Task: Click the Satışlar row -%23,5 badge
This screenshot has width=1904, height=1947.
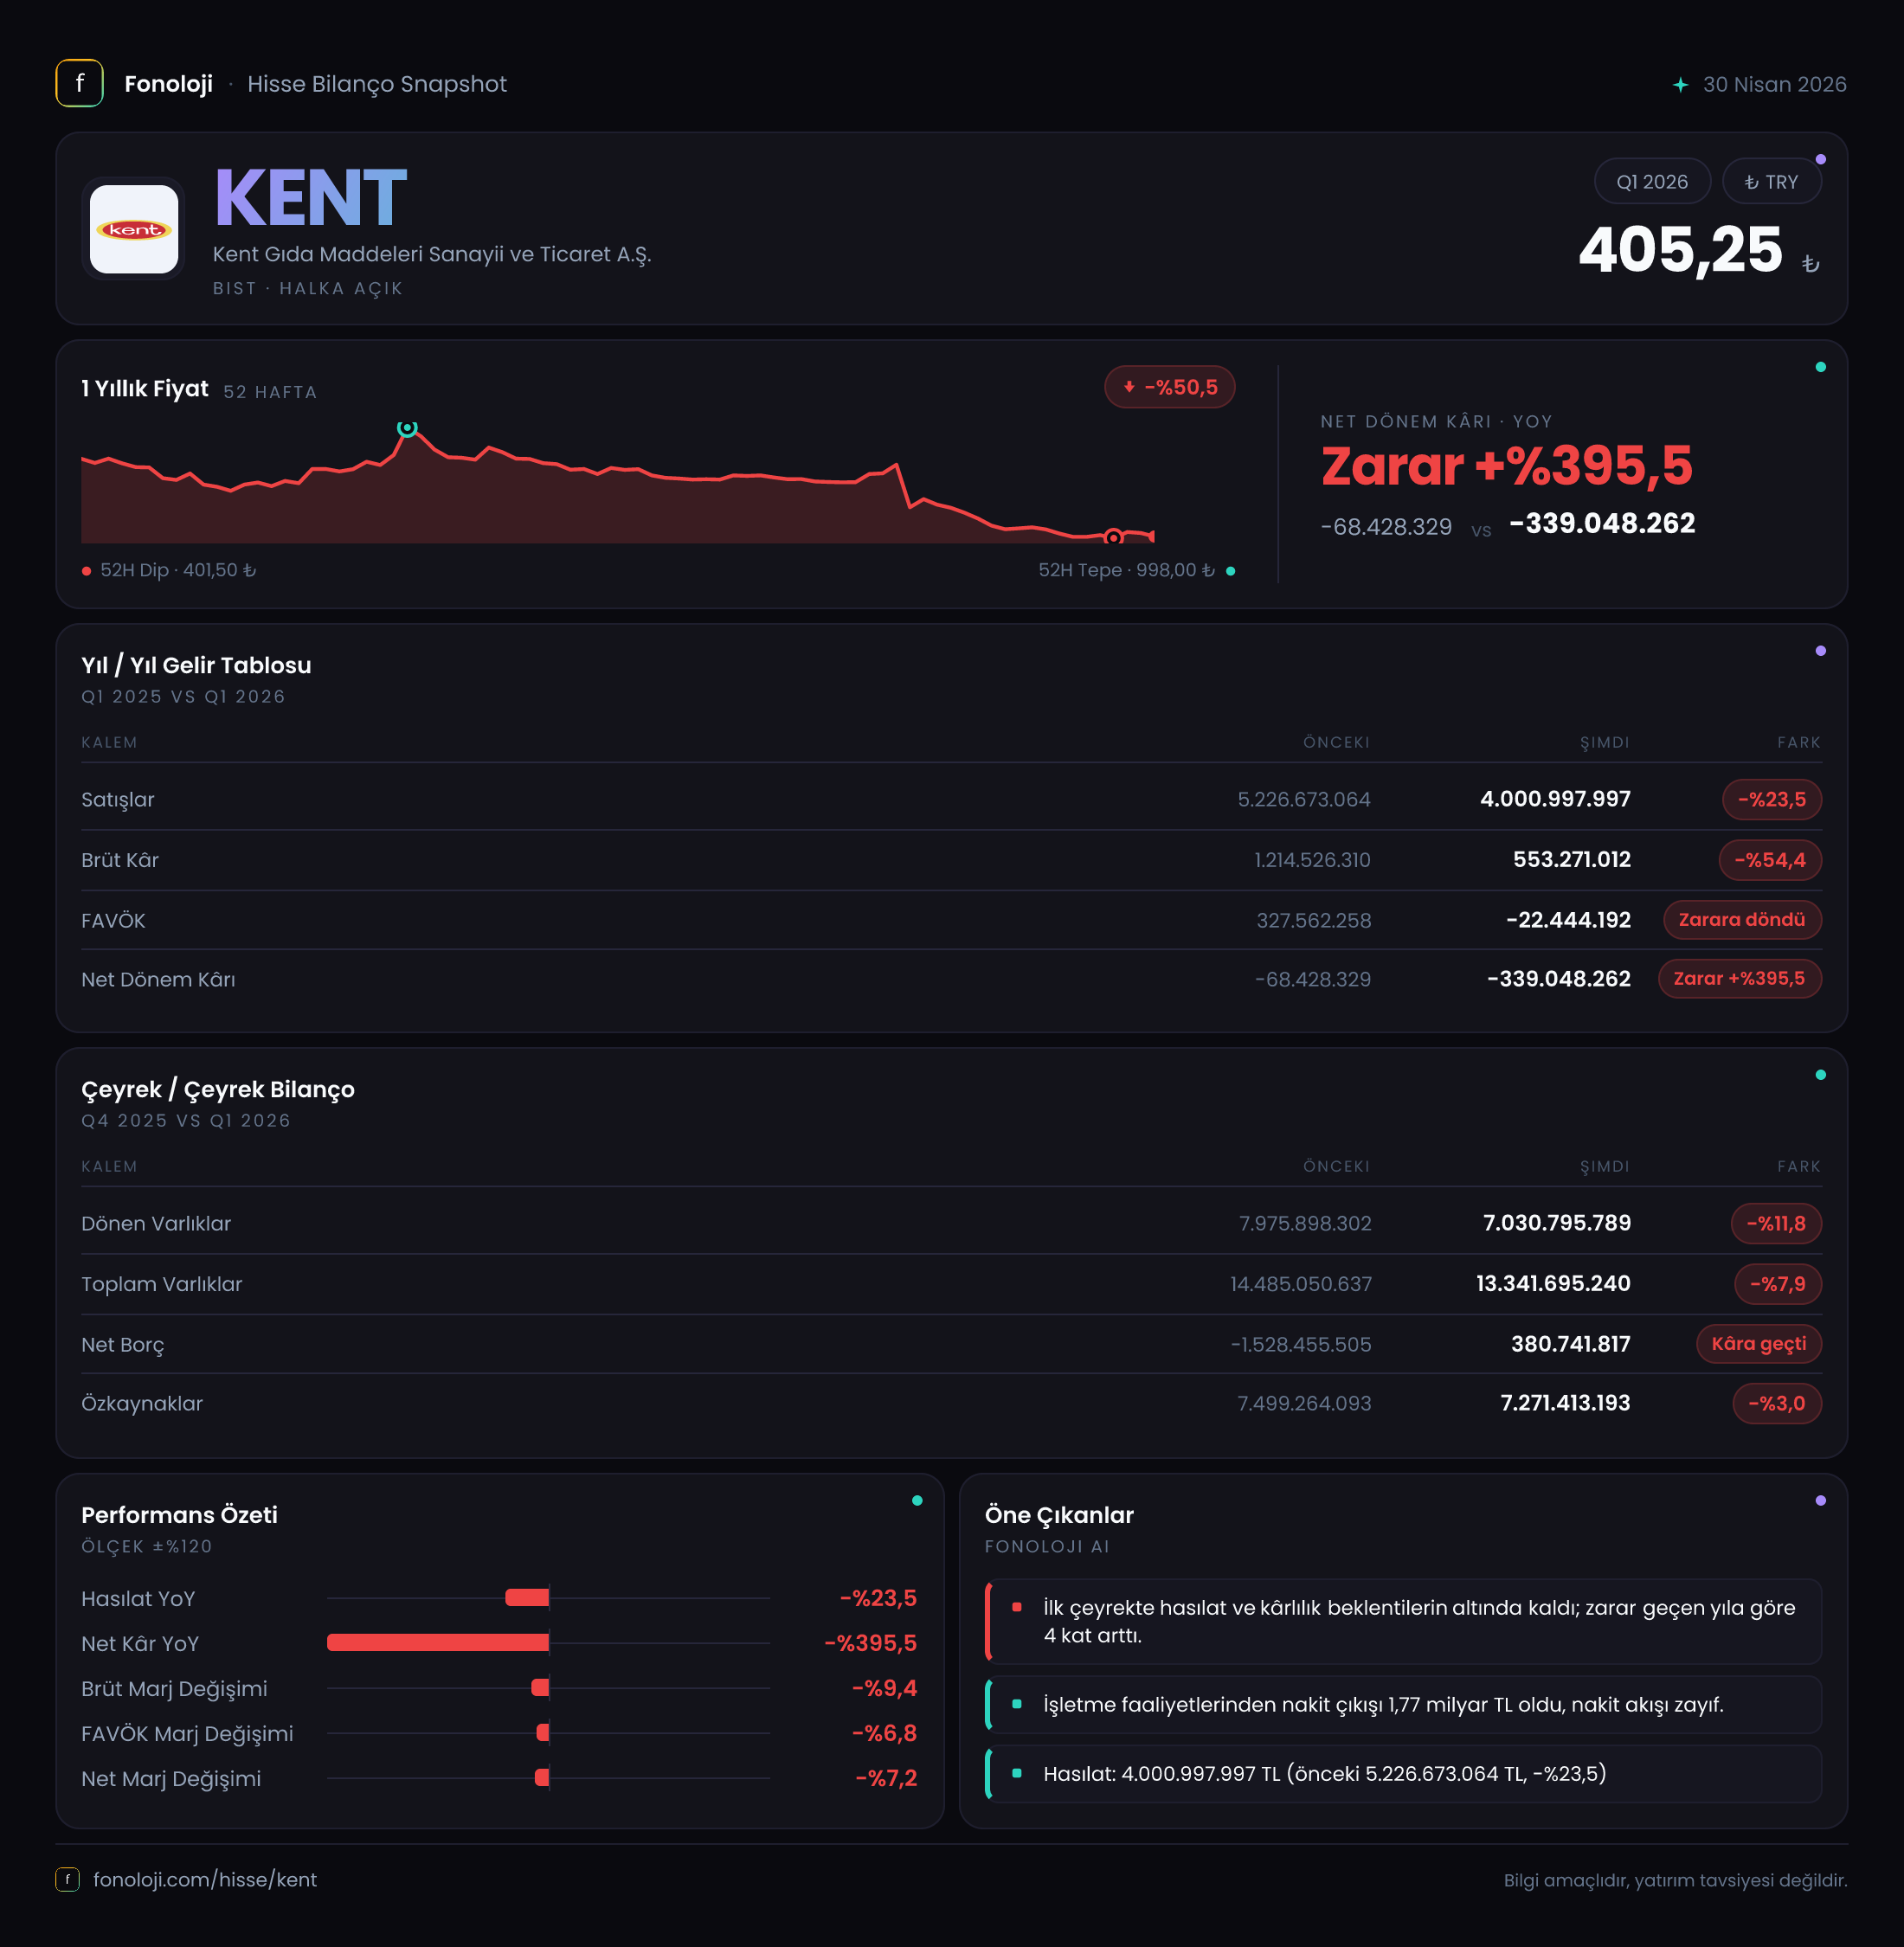Action: click(1771, 799)
